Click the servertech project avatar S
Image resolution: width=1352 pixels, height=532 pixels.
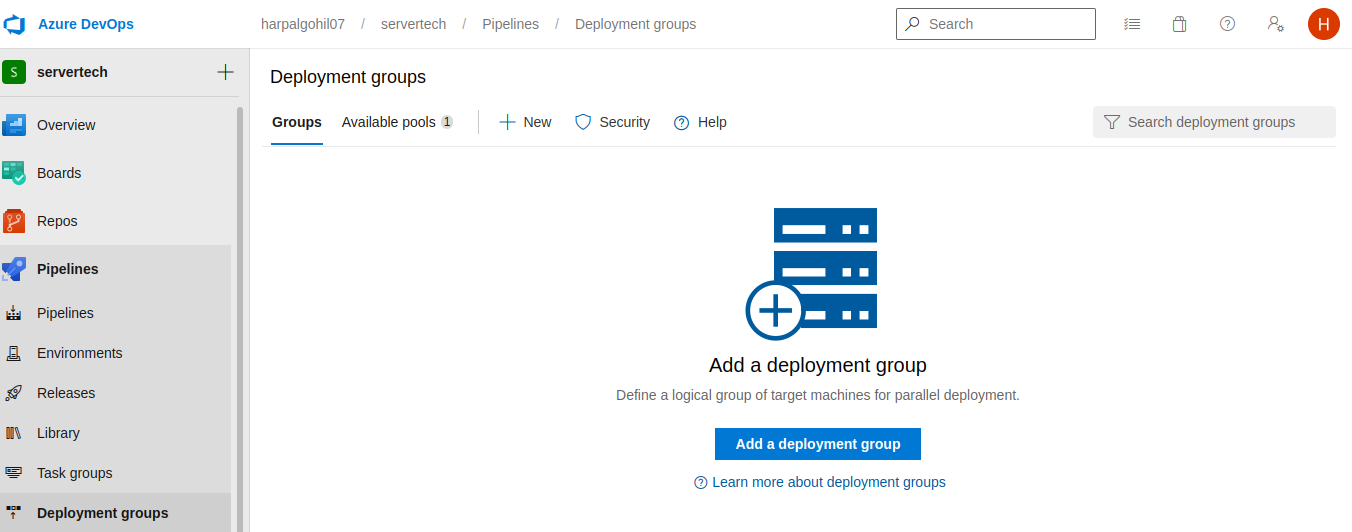[14, 72]
